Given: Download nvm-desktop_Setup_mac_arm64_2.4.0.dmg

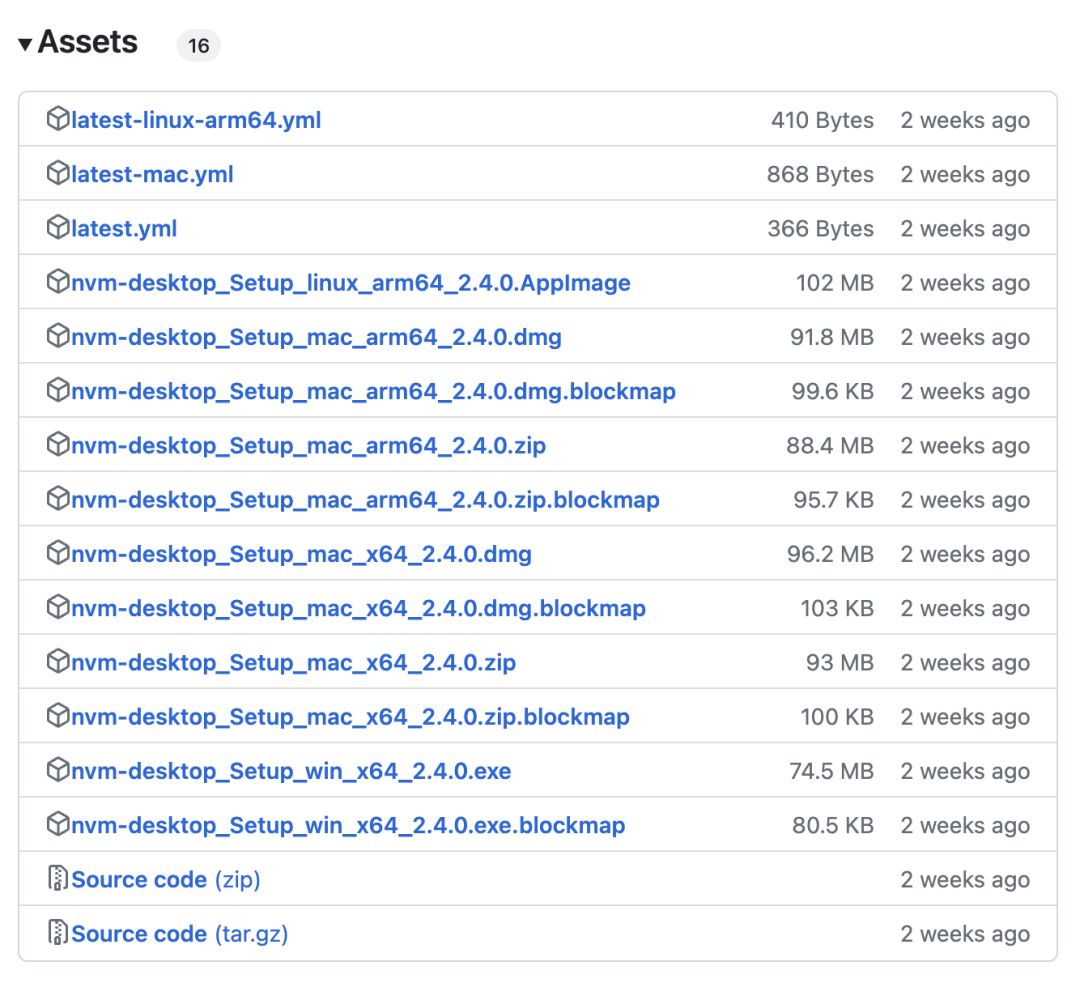Looking at the screenshot, I should [316, 337].
